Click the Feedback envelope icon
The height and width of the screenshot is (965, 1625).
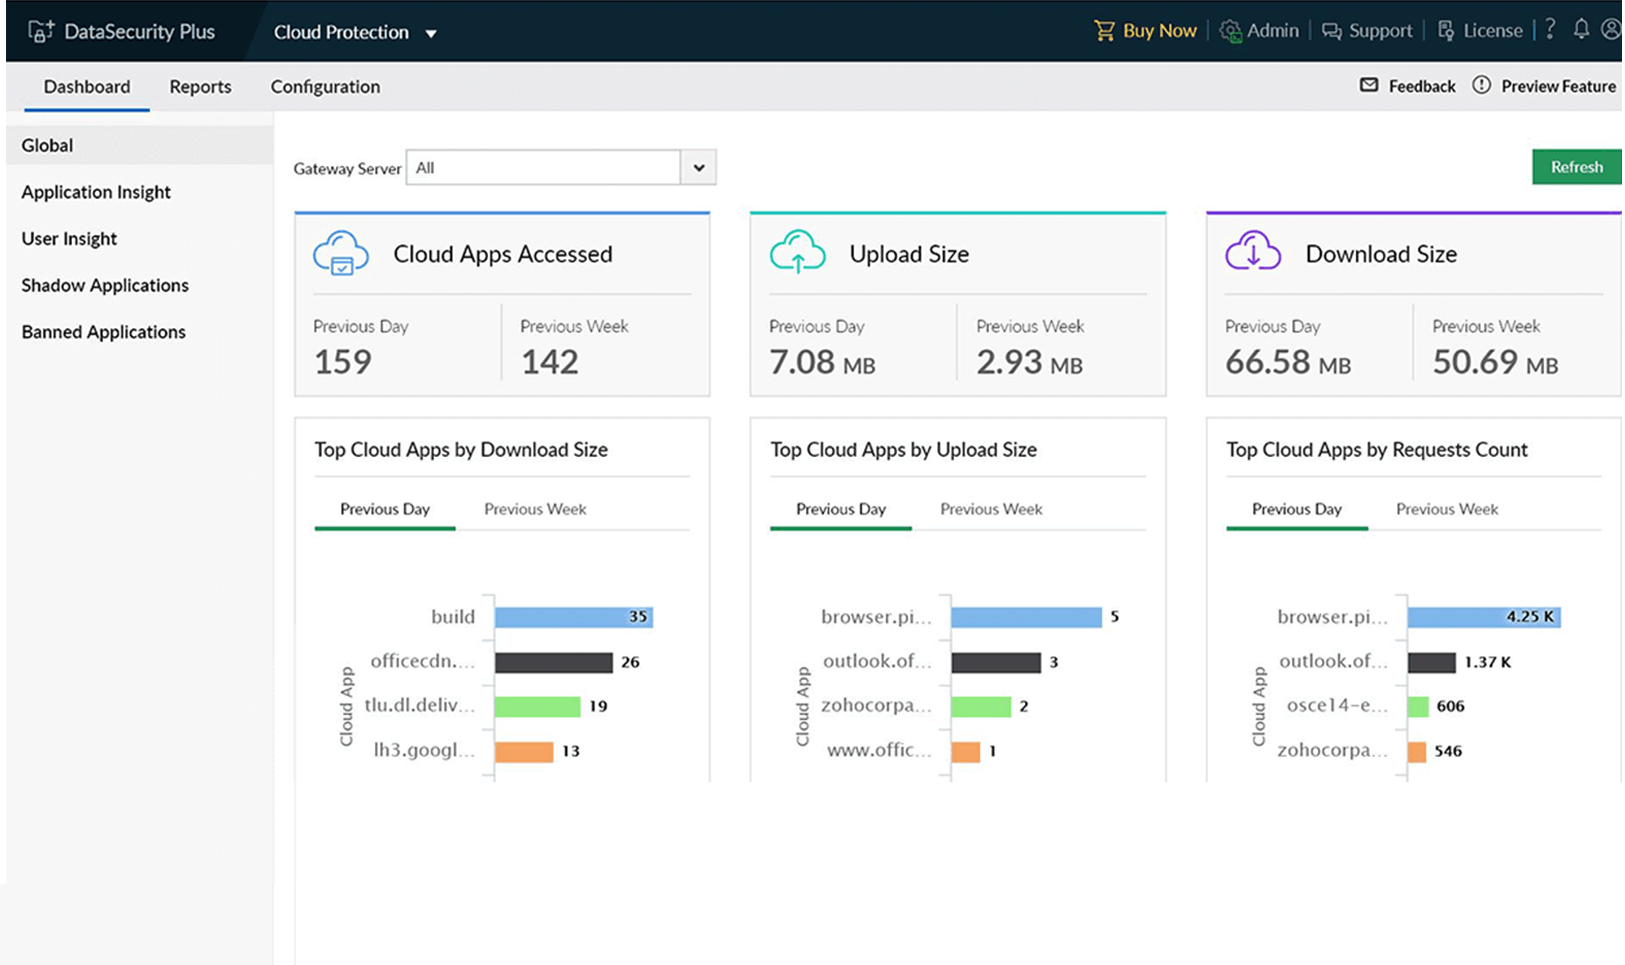pyautogui.click(x=1369, y=85)
